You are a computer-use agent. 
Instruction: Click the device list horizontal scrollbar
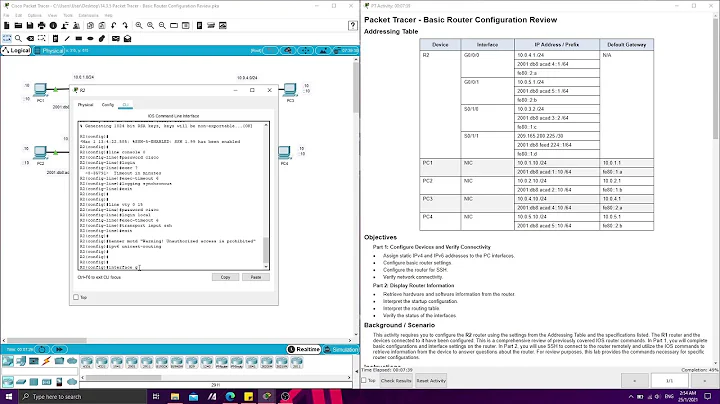pyautogui.click(x=124, y=377)
